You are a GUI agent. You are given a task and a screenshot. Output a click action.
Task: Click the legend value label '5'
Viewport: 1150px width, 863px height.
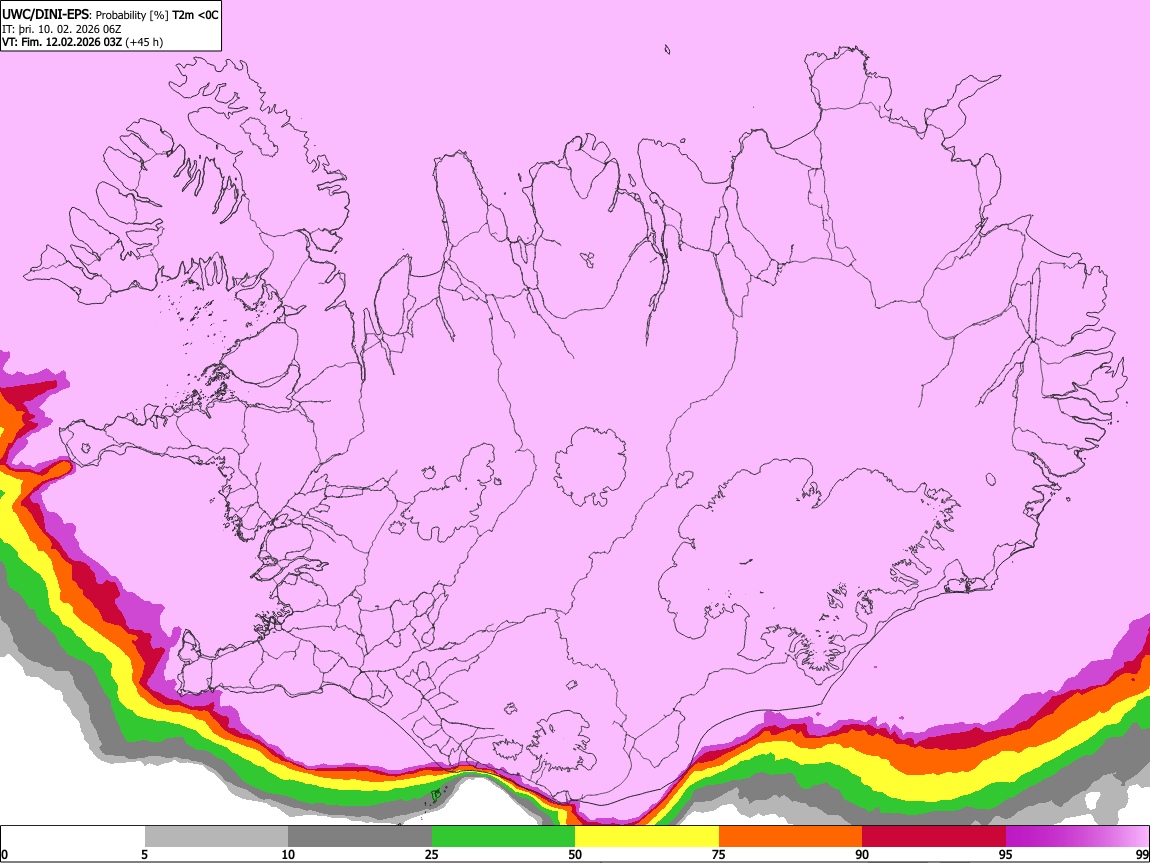[144, 855]
